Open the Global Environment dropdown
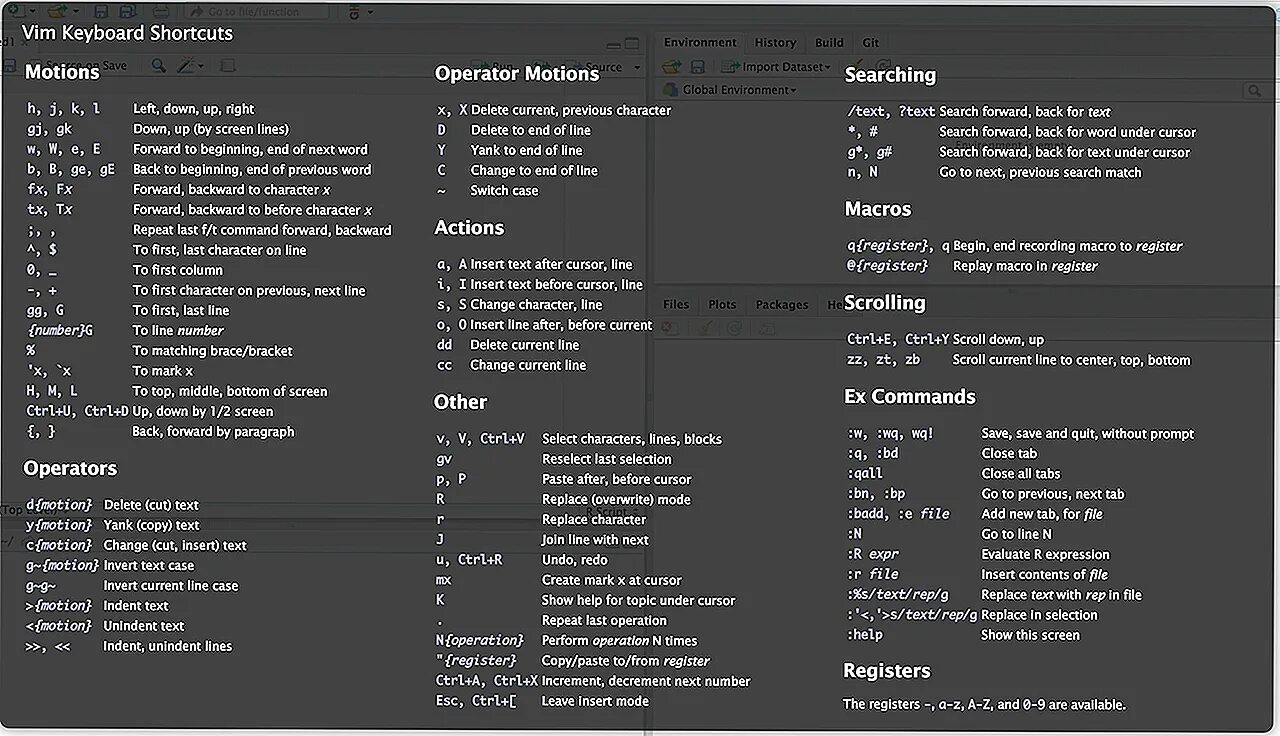This screenshot has width=1280, height=736. (739, 90)
